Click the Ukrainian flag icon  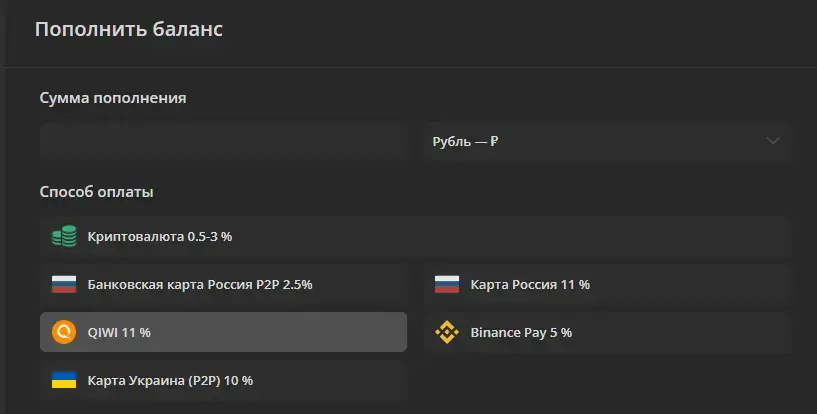point(64,380)
